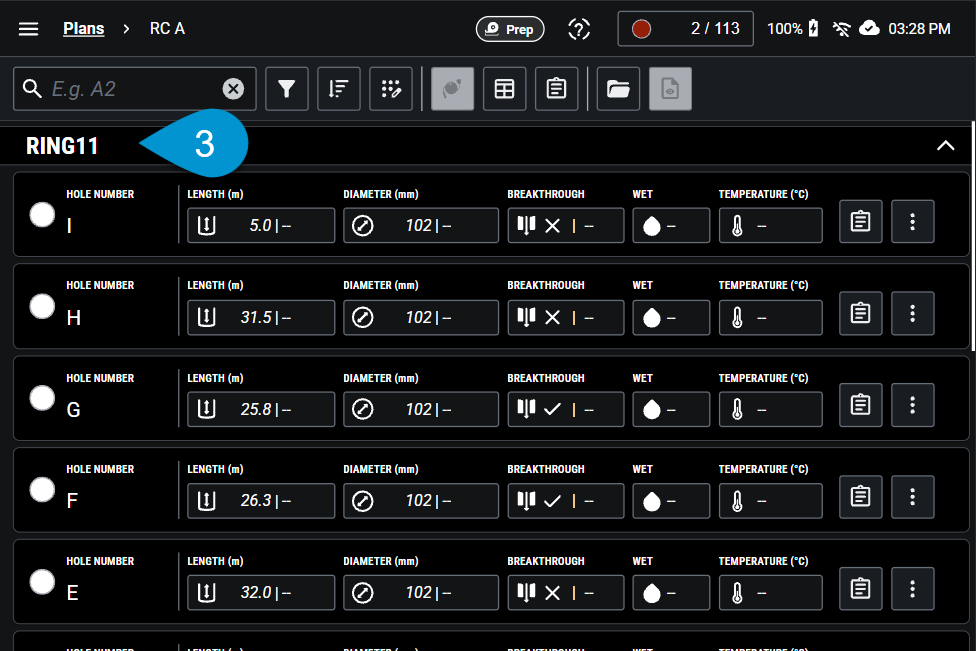Open the folder plans browser
Screen dimensions: 976x651
[x=618, y=89]
